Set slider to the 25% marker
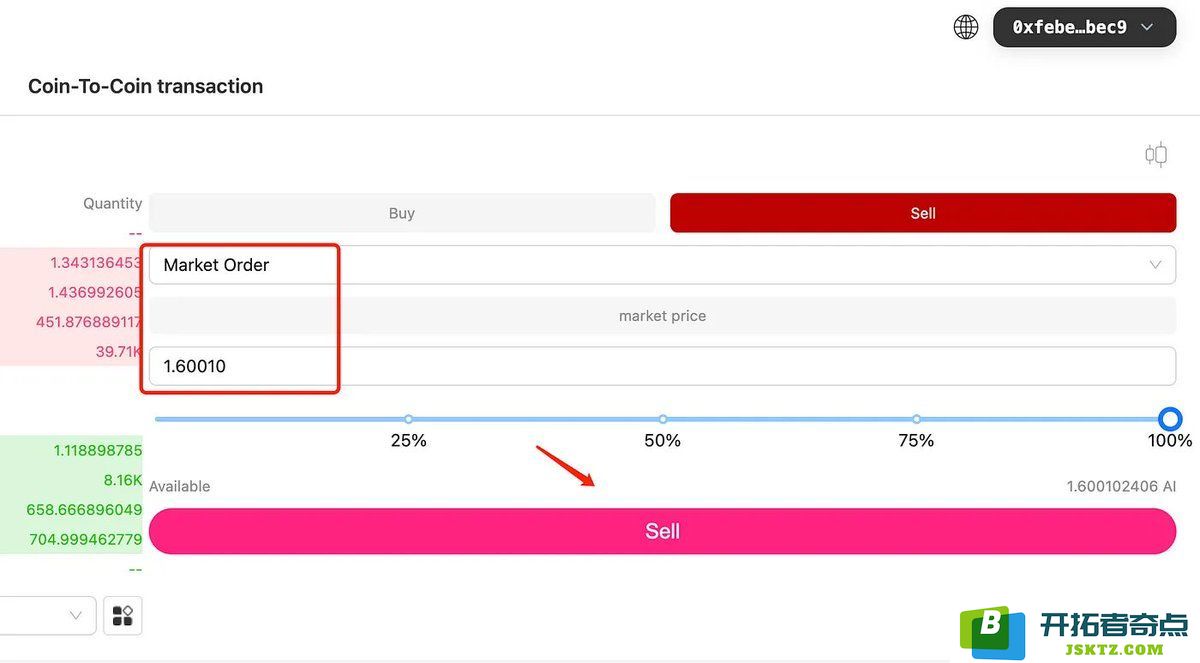The image size is (1200, 663). [408, 419]
